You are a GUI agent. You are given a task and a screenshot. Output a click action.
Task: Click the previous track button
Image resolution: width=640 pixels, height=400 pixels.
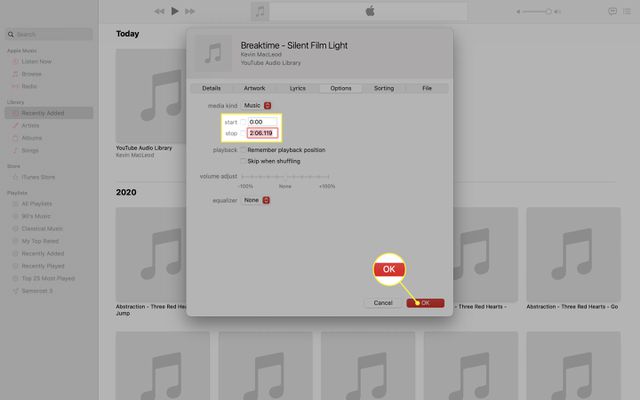coord(159,11)
